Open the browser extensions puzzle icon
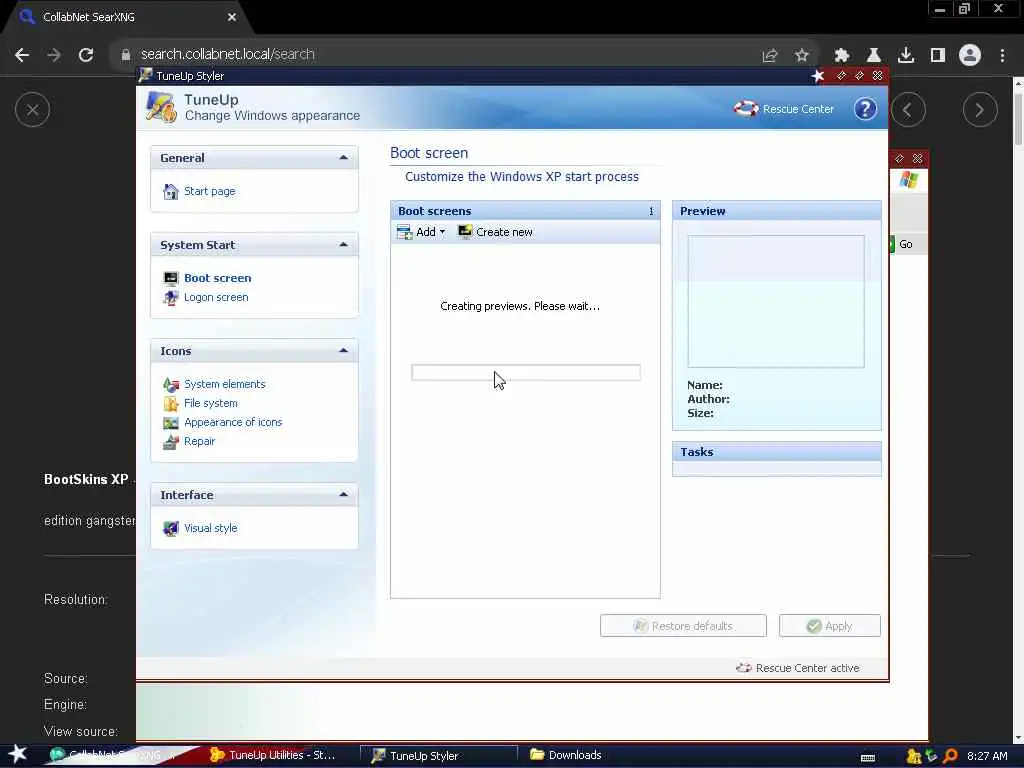1024x768 pixels. click(842, 56)
